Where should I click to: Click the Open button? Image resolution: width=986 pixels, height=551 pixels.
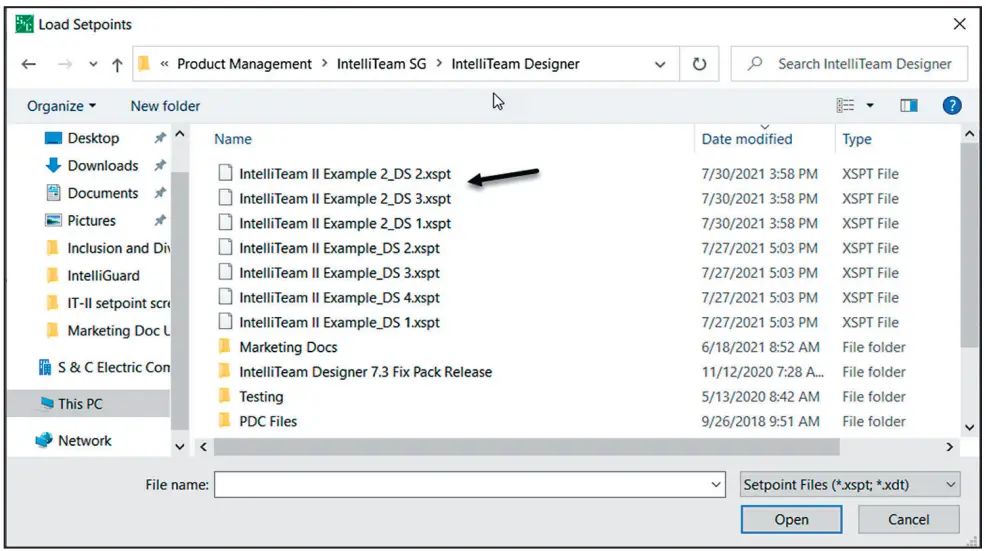(791, 519)
